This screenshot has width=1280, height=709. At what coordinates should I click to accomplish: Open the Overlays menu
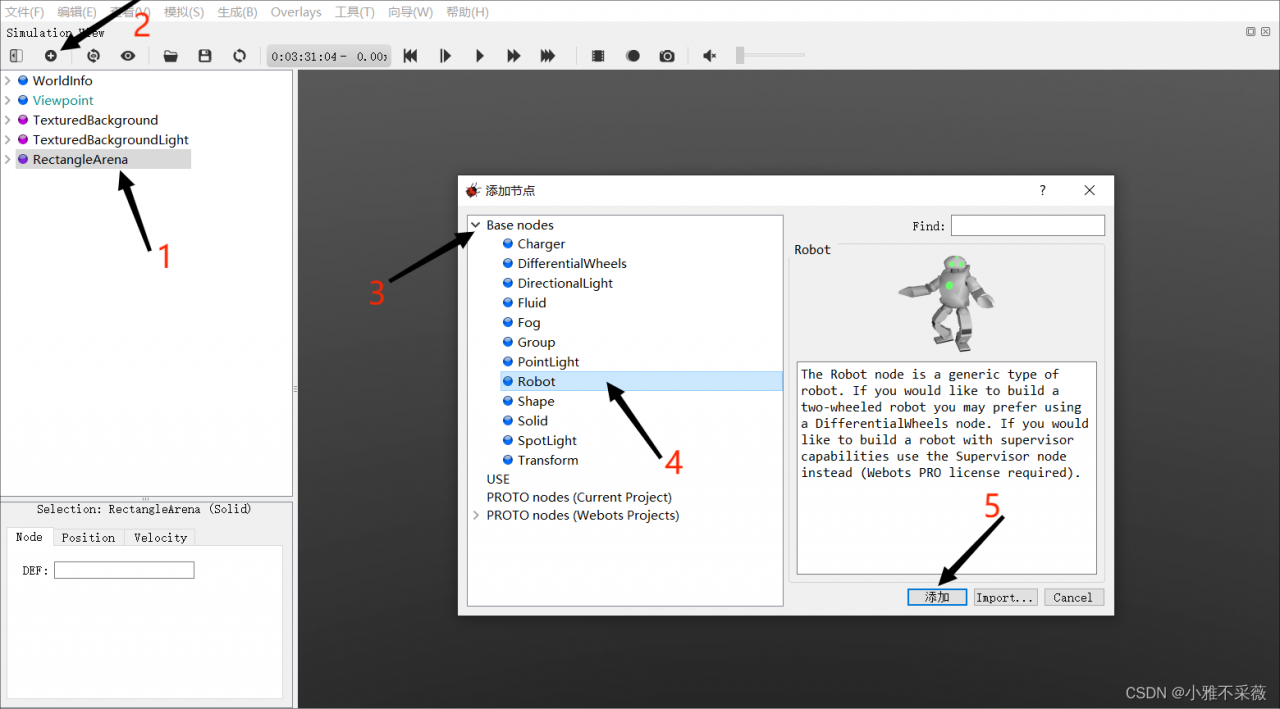[x=296, y=12]
